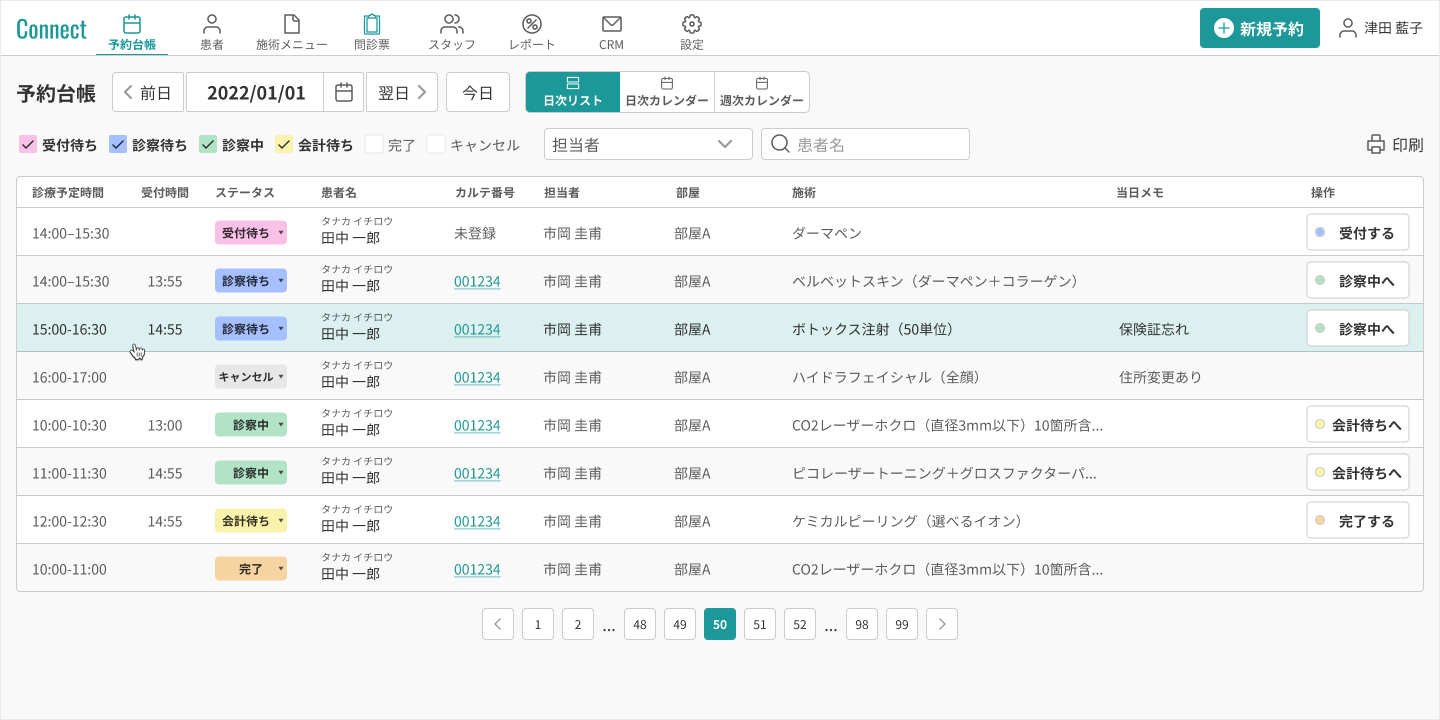Click the printer icon for 印刷
The height and width of the screenshot is (720, 1440).
point(1377,144)
